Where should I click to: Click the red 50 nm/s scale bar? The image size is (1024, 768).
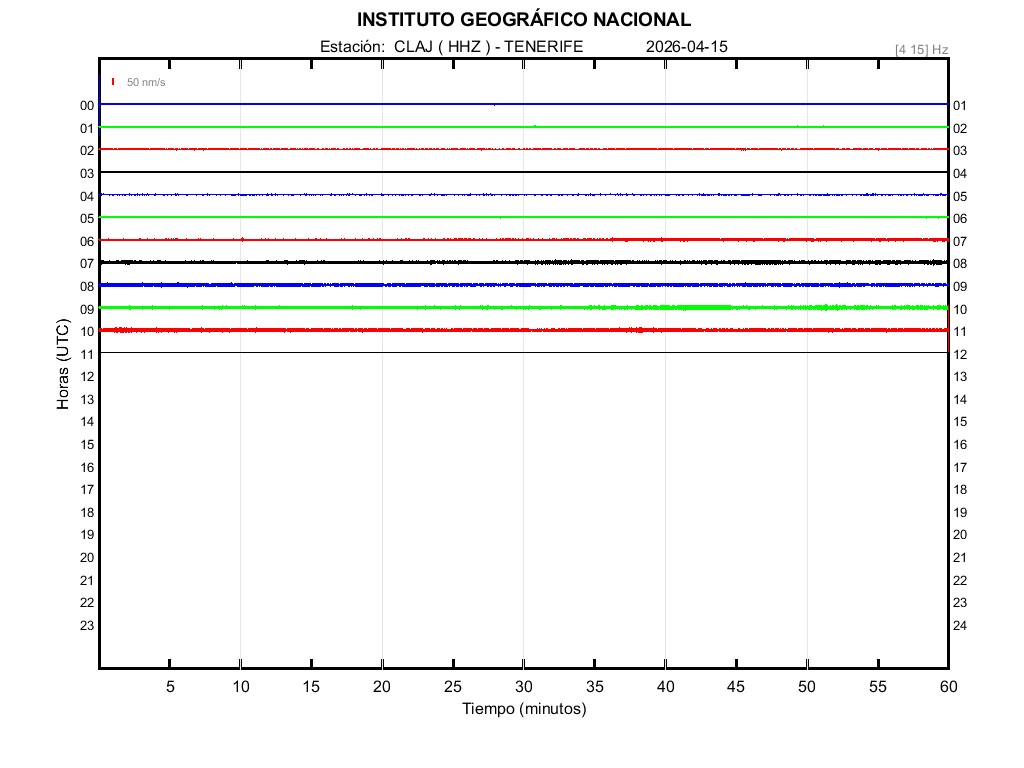tap(113, 82)
